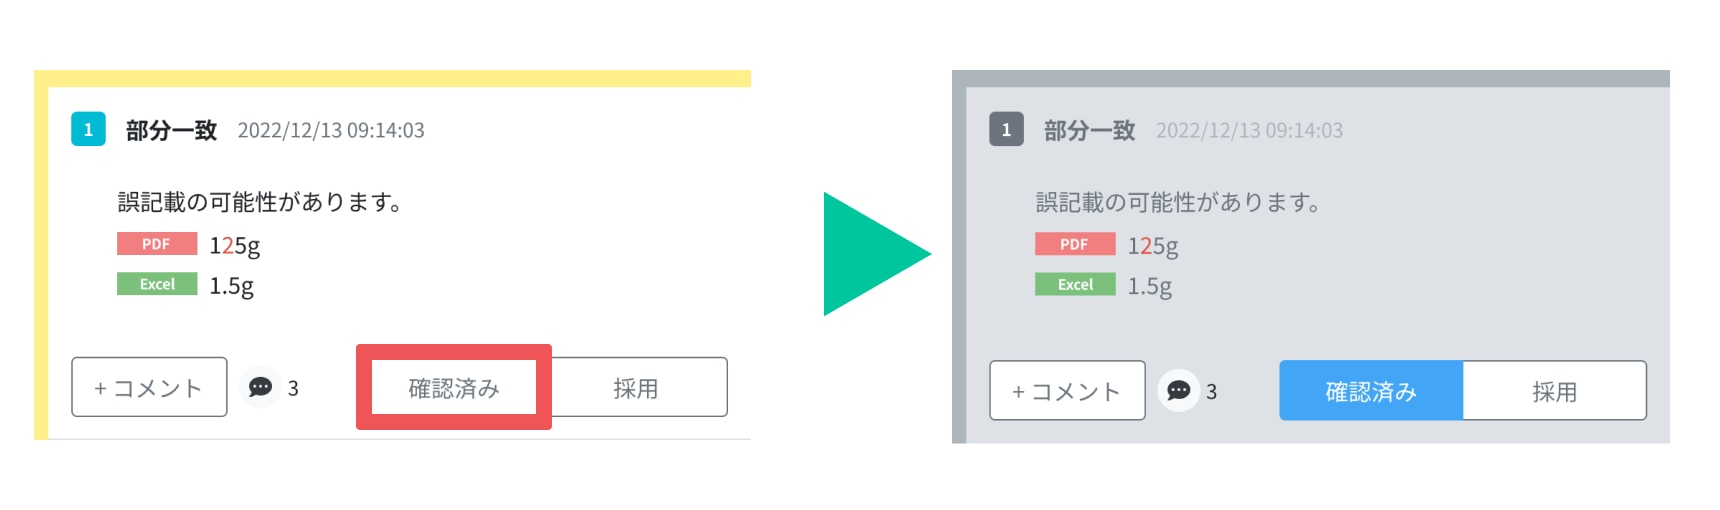1720x510 pixels.
Task: Select 採用 in the left card
Action: (636, 387)
